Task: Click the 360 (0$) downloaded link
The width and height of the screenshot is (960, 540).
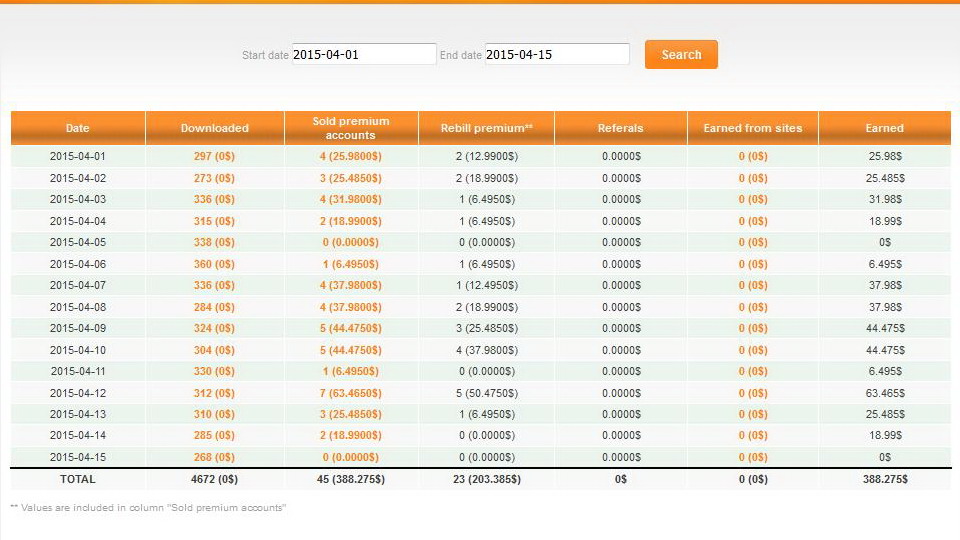Action: point(214,264)
